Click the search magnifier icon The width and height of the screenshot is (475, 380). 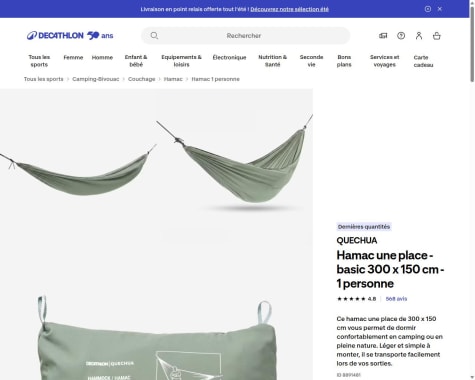pyautogui.click(x=154, y=36)
